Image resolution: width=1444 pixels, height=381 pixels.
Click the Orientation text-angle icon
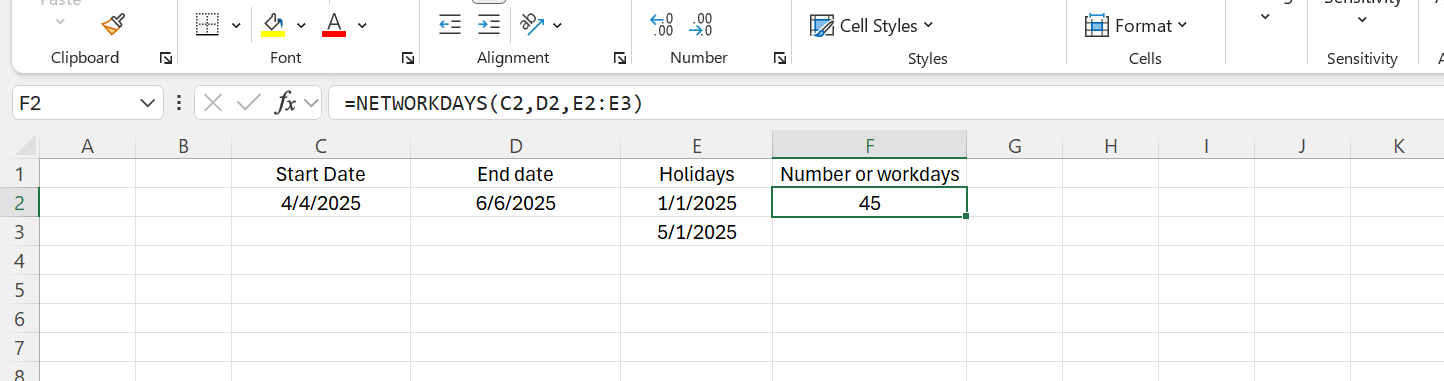click(x=532, y=24)
